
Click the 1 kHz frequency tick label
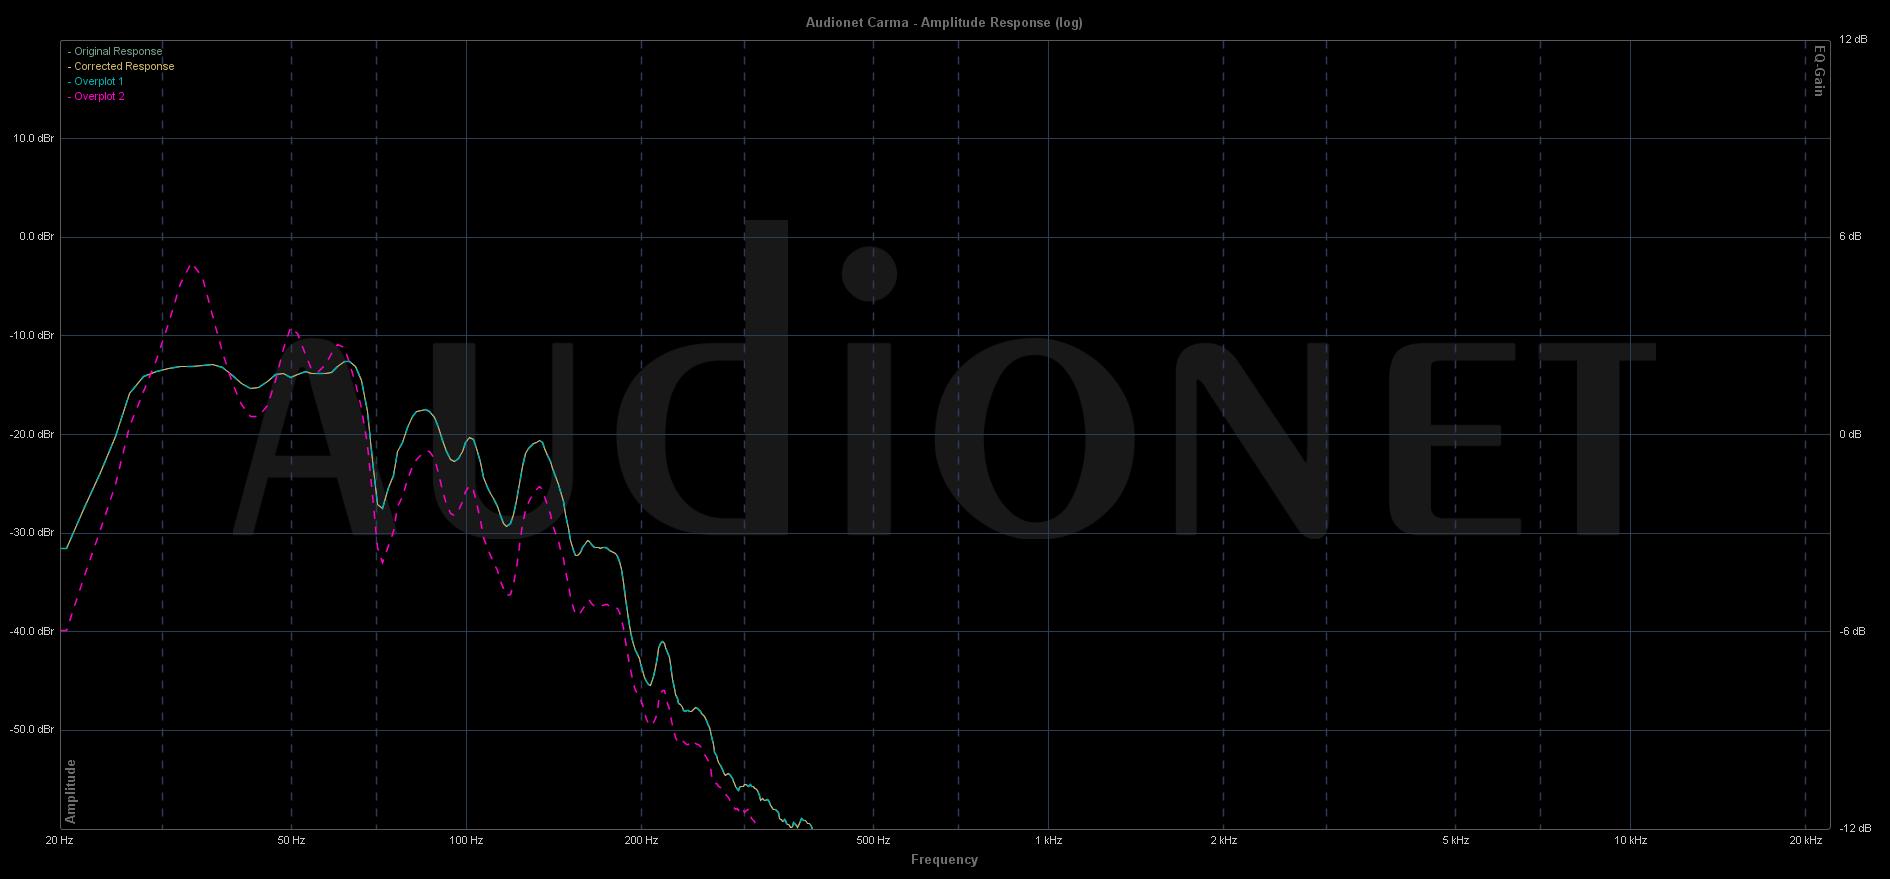coord(1048,840)
